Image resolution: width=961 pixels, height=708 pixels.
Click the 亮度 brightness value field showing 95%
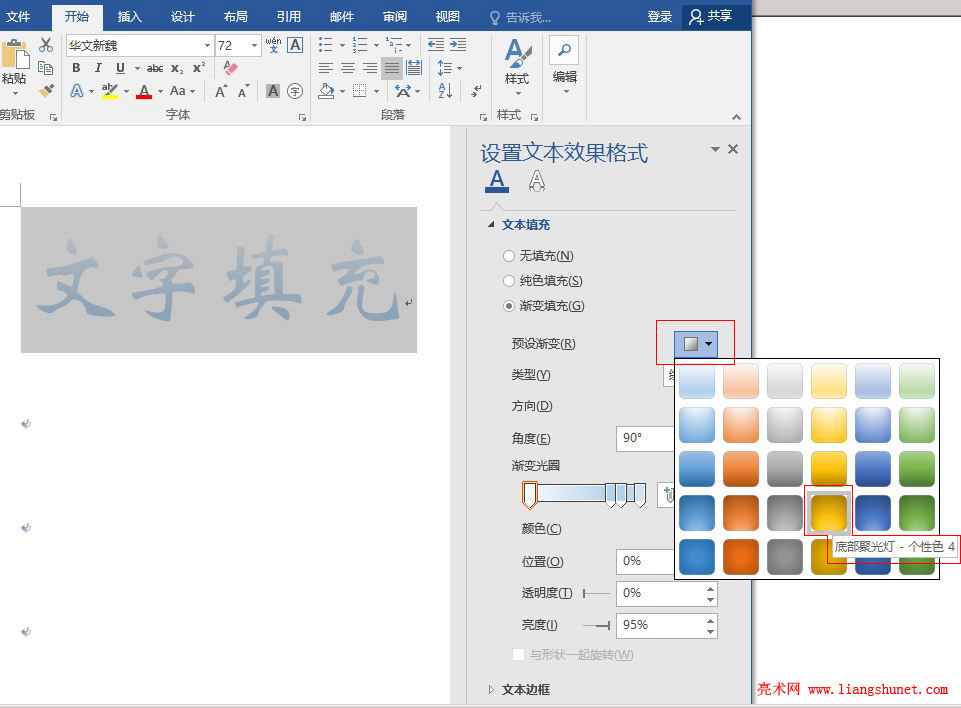tap(661, 625)
